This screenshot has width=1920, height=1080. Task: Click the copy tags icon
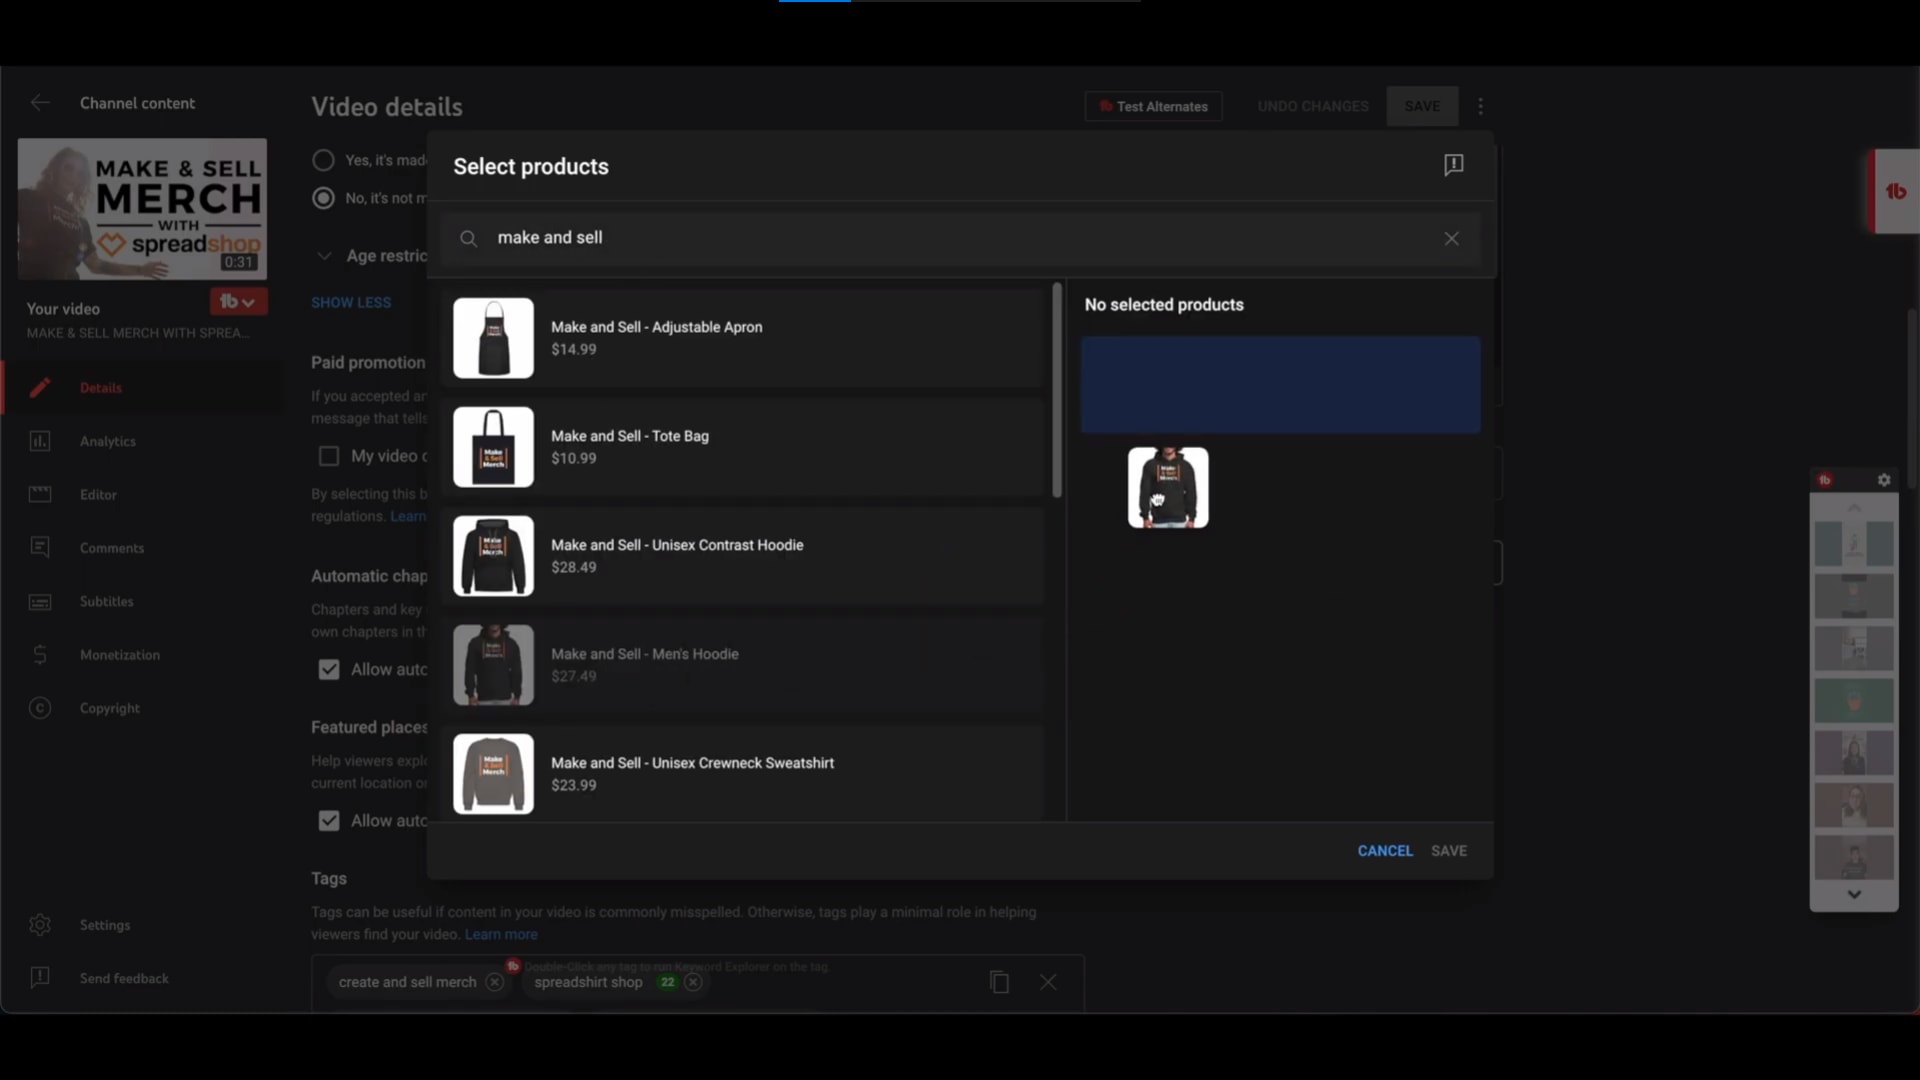tap(999, 982)
